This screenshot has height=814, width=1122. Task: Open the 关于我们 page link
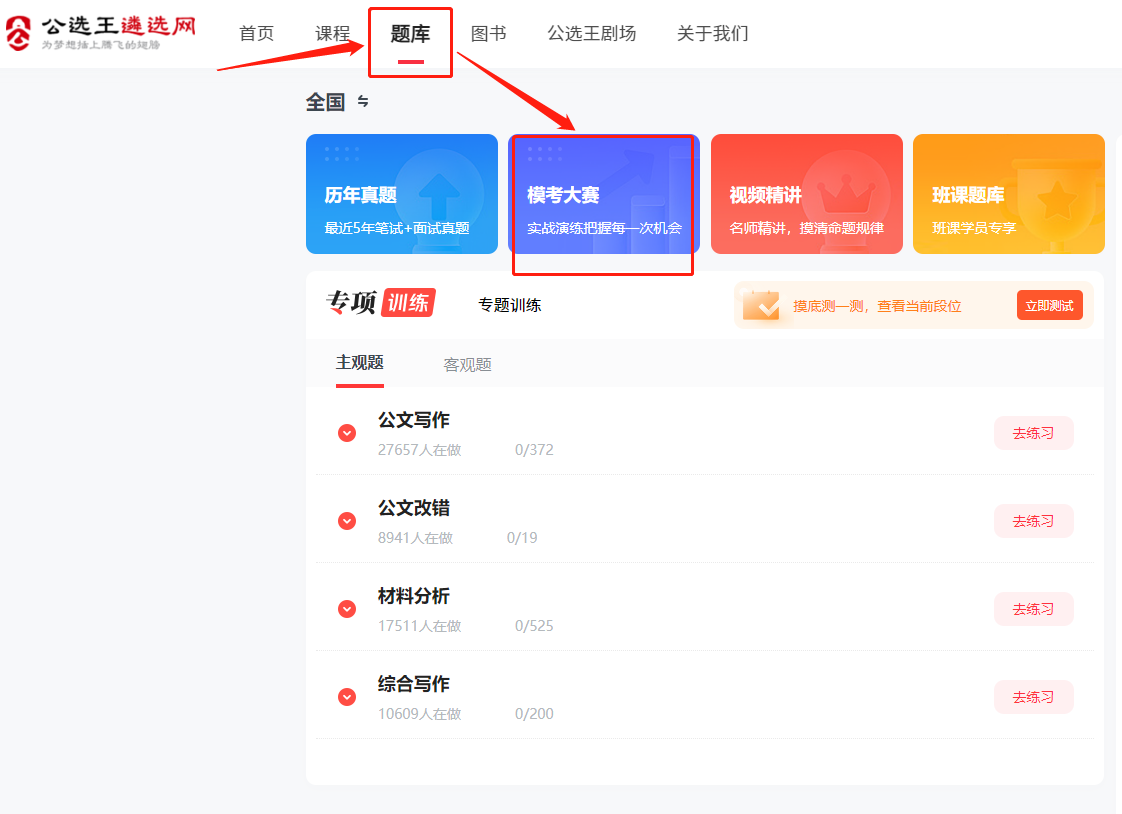[x=712, y=33]
